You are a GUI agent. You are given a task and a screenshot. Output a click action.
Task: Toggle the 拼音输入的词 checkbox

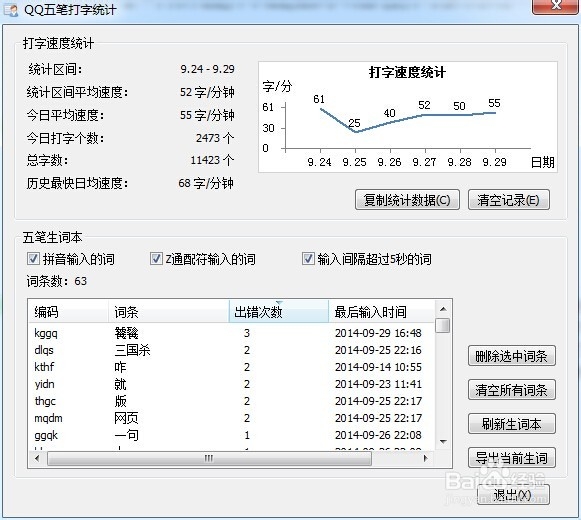click(x=33, y=258)
